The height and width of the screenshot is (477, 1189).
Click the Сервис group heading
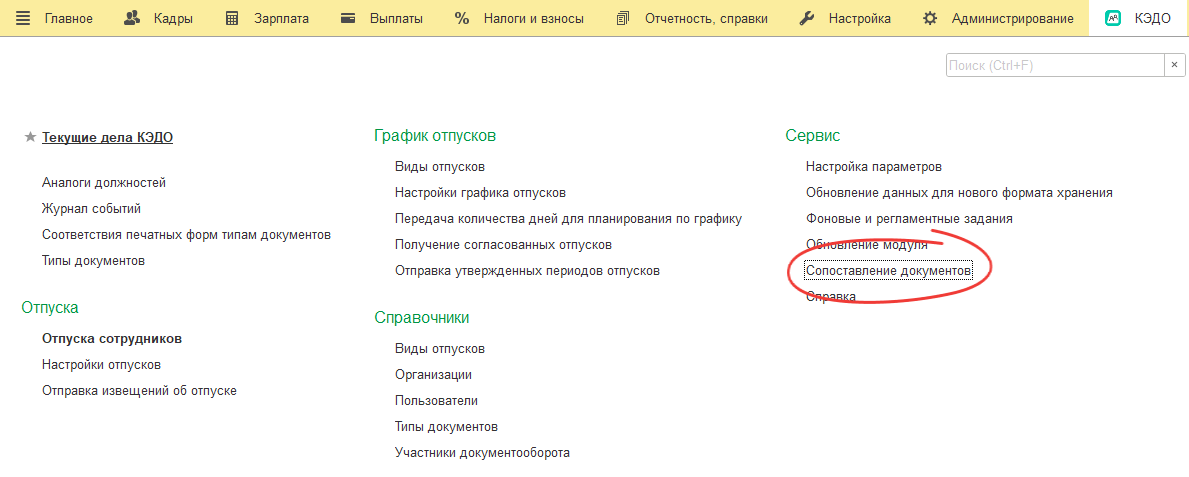click(x=813, y=136)
